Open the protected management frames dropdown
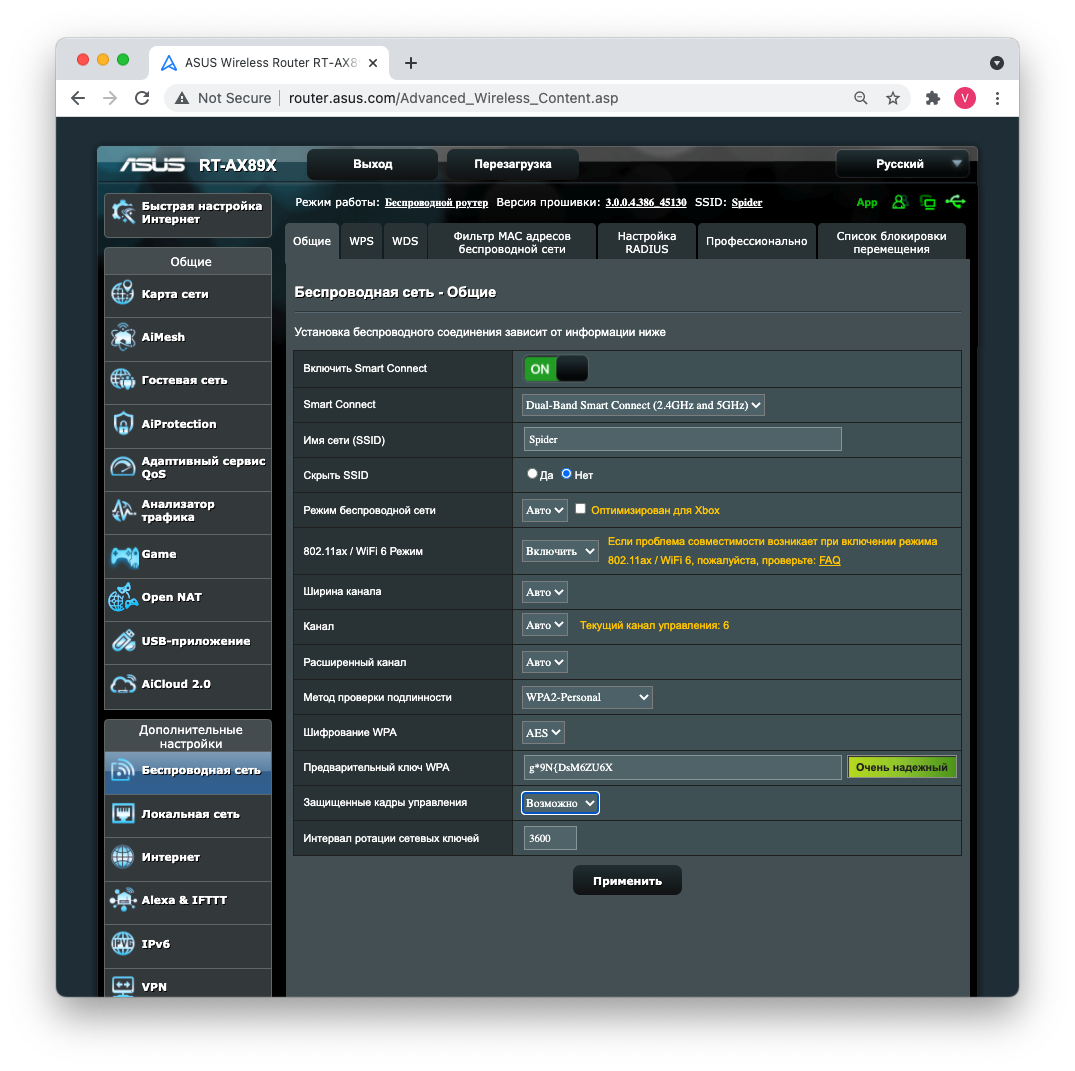Viewport: 1075px width, 1071px height. 560,803
